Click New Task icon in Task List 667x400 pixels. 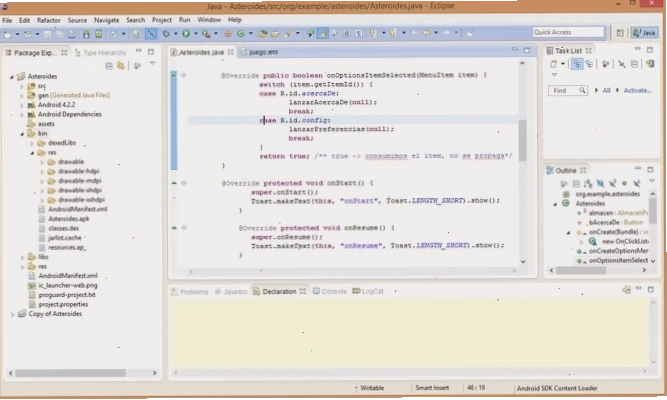553,64
